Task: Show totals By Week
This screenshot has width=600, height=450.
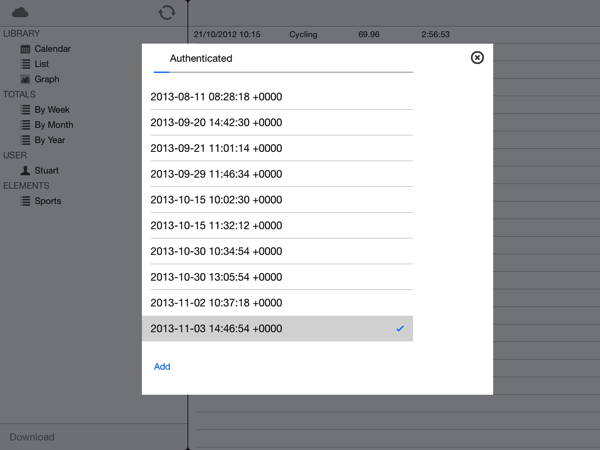Action: (52, 110)
